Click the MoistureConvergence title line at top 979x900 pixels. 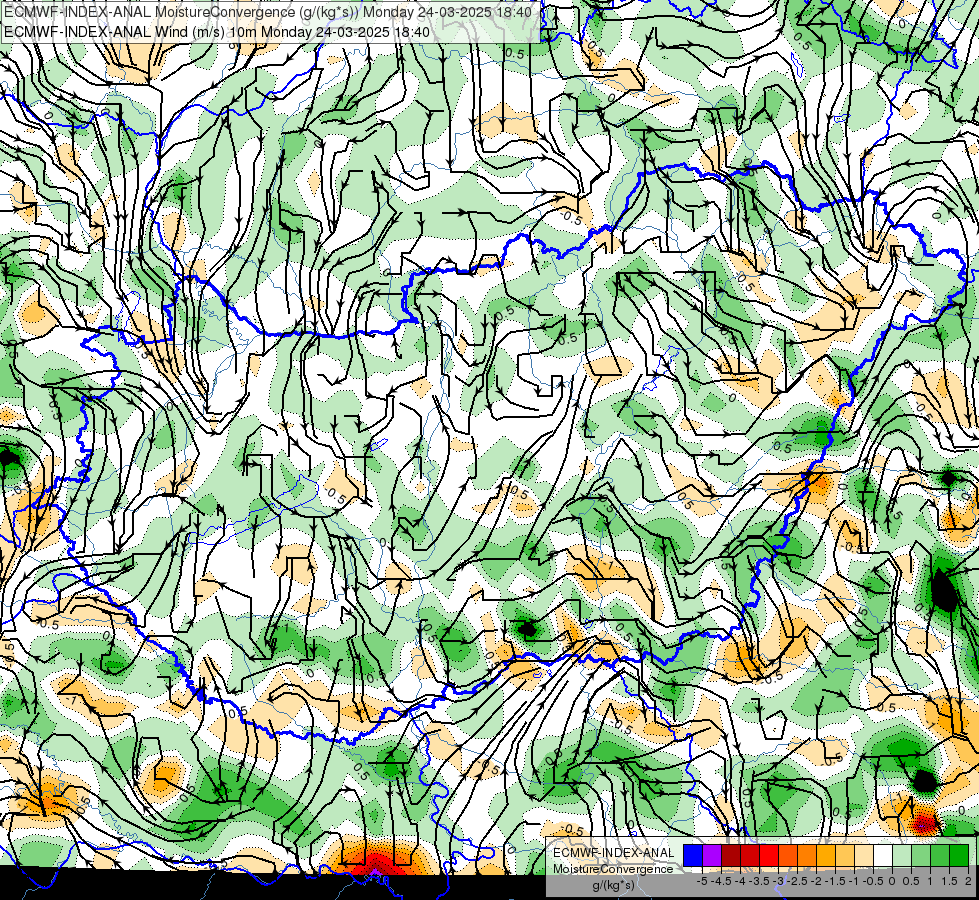[x=268, y=12]
